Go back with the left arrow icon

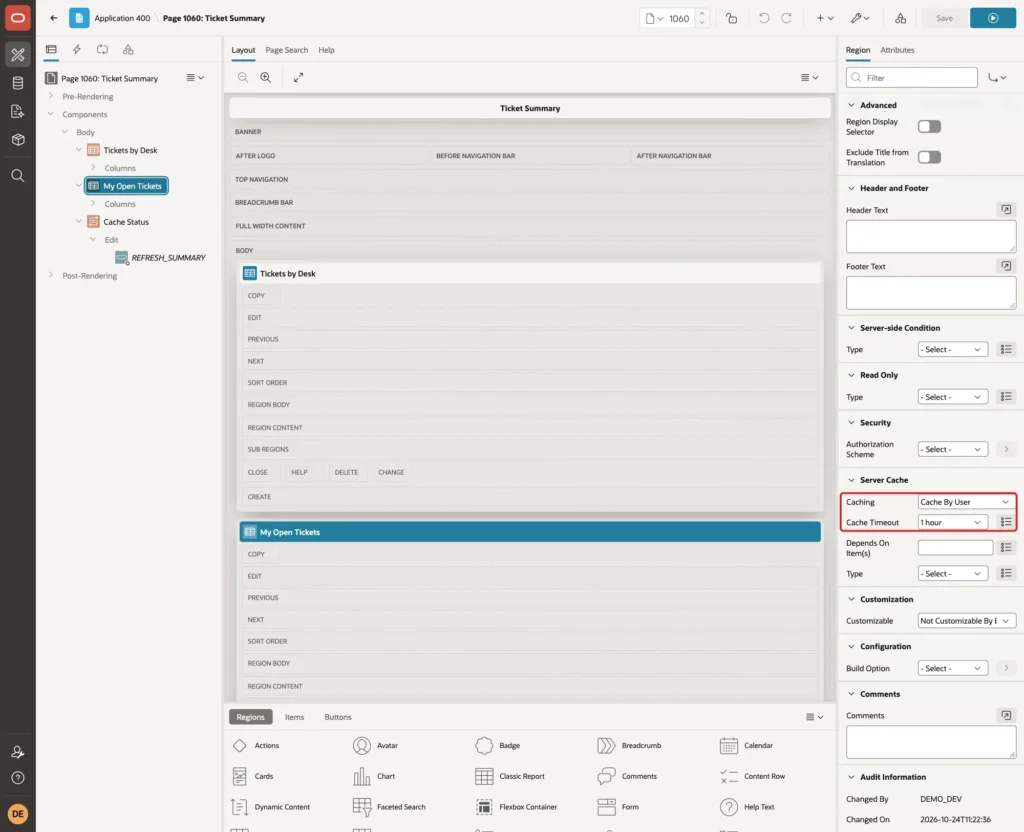pyautogui.click(x=54, y=18)
